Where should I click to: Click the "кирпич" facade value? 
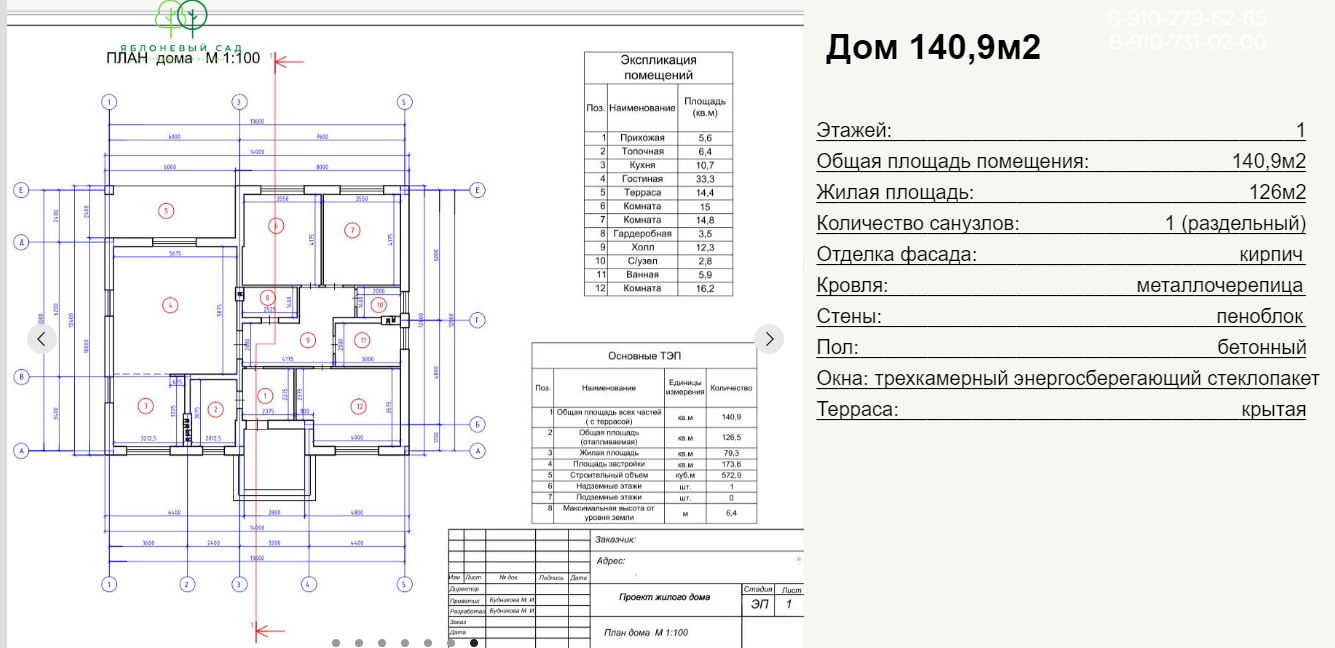[1272, 255]
